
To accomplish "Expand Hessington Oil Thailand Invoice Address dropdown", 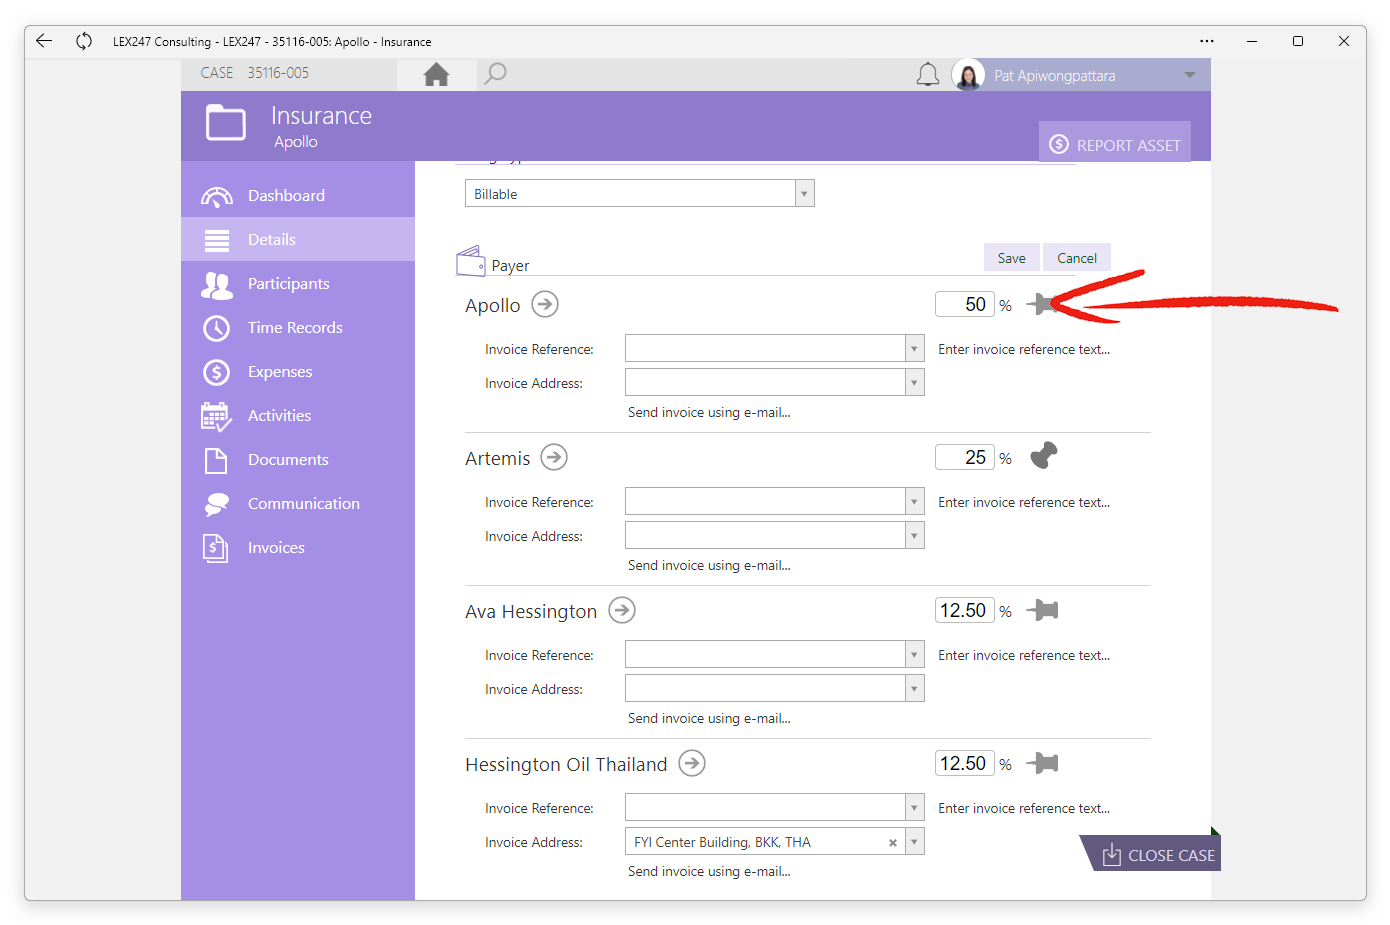I will coord(914,842).
